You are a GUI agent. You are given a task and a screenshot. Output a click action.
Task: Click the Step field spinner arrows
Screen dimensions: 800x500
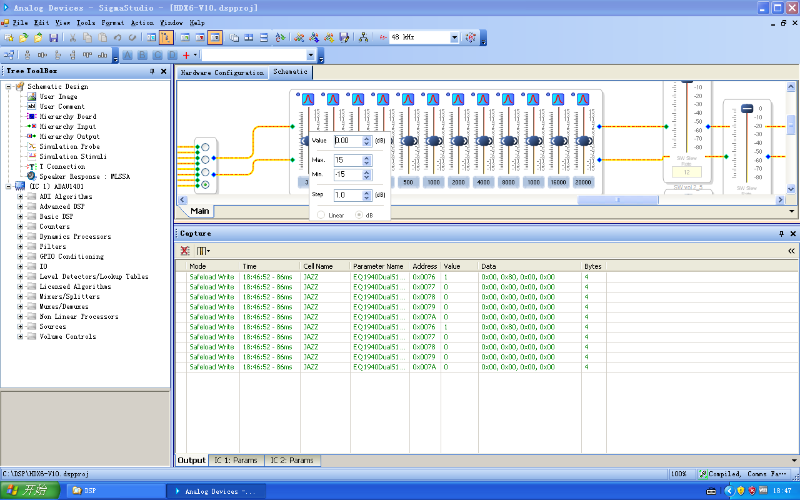click(367, 195)
